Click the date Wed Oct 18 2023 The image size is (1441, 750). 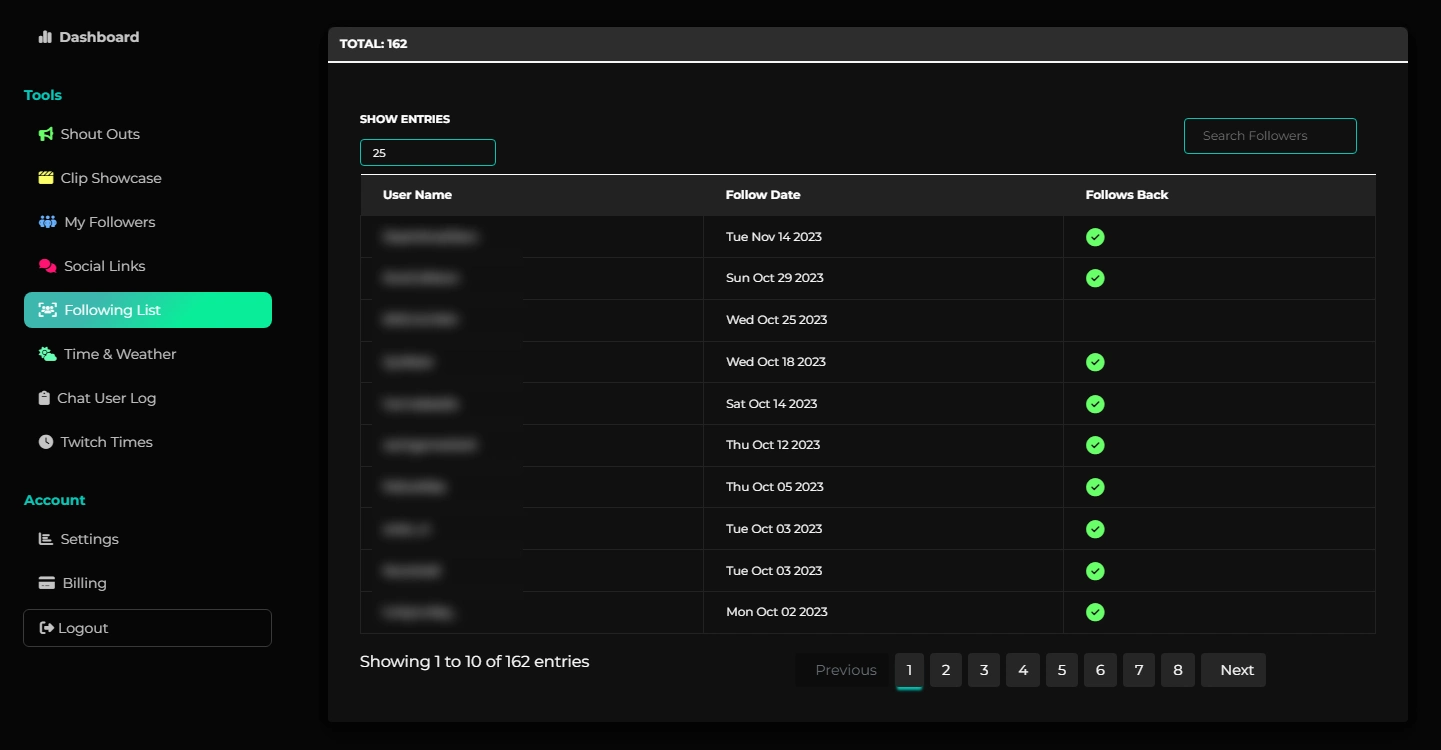coord(776,362)
